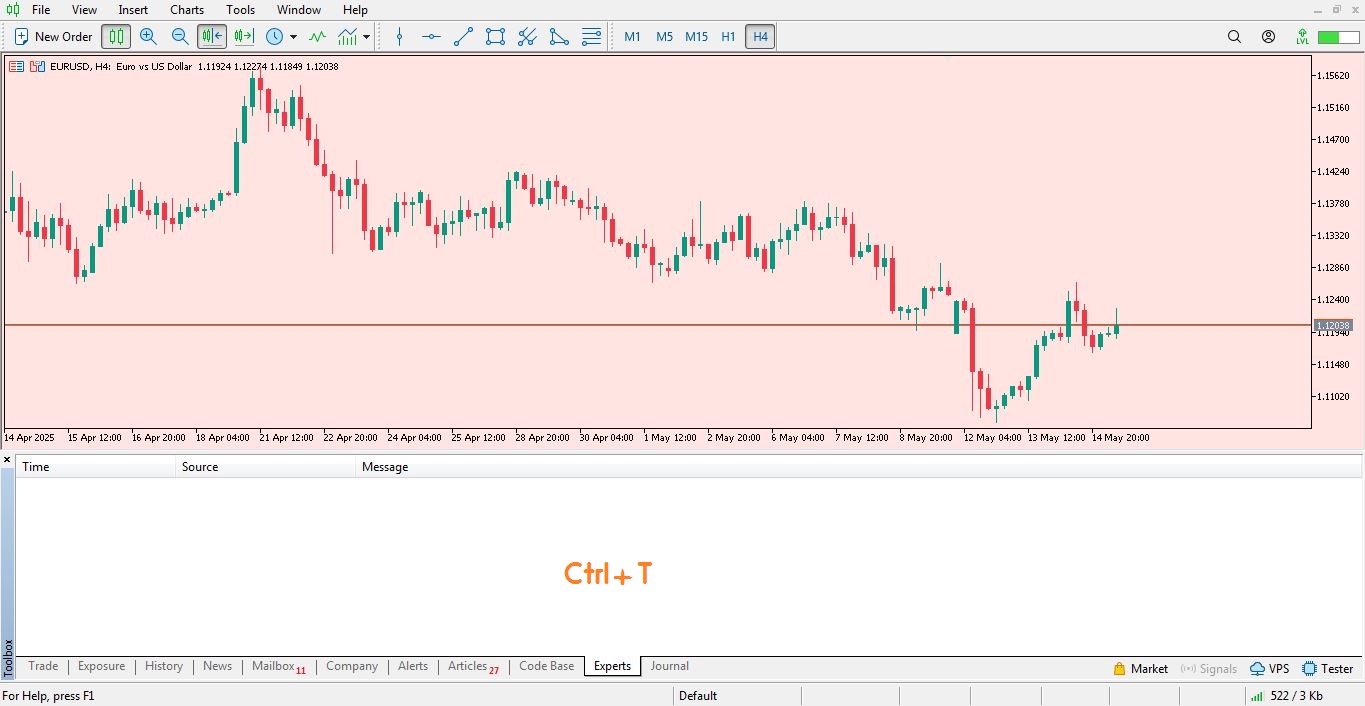Zoom out of the chart
The width and height of the screenshot is (1365, 706).
(180, 37)
